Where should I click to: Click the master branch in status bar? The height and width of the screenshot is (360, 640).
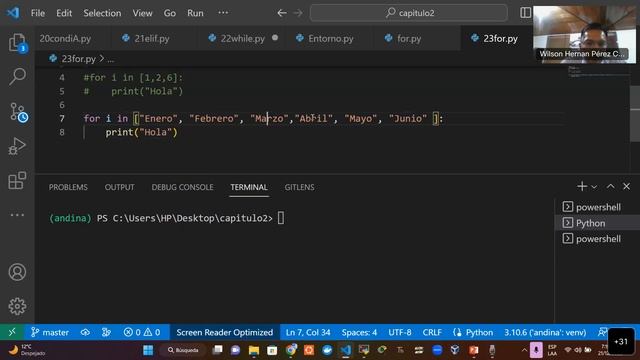tap(50, 332)
